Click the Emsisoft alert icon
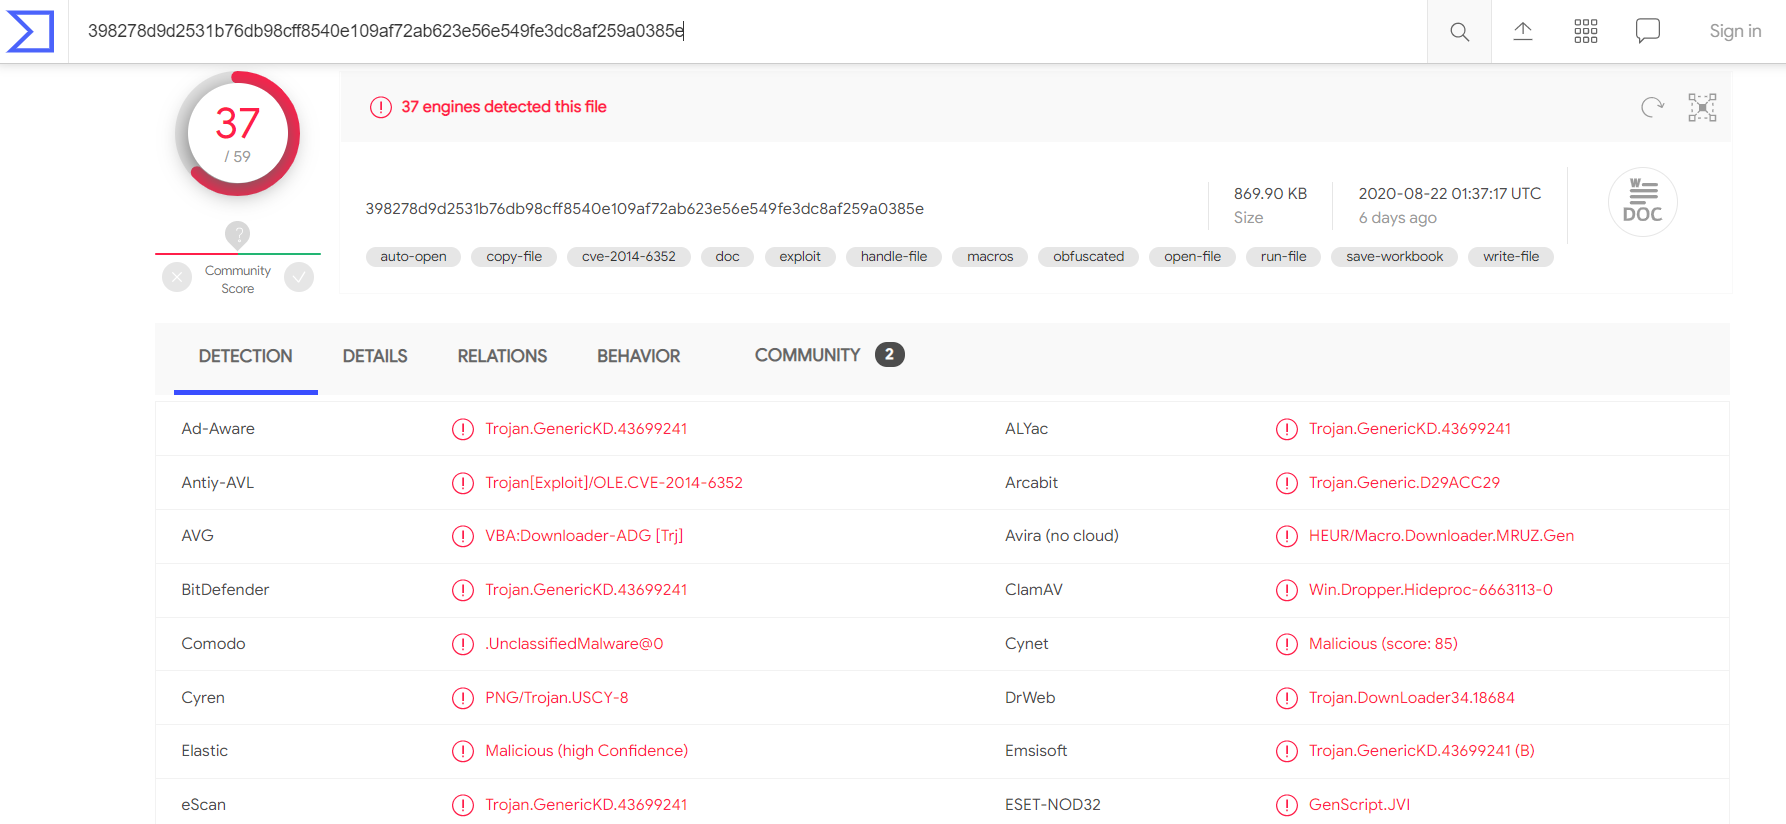 coord(1287,751)
